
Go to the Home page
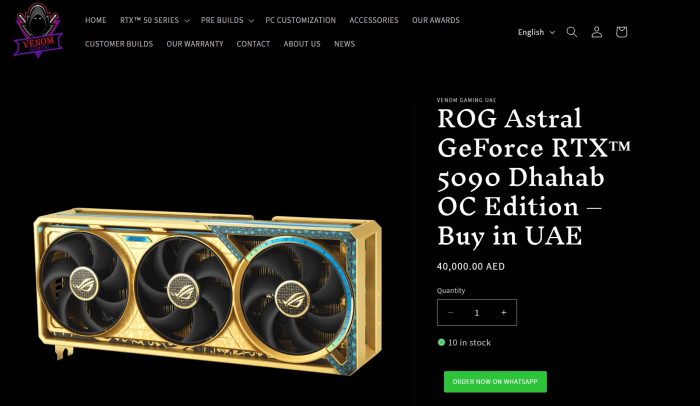96,21
